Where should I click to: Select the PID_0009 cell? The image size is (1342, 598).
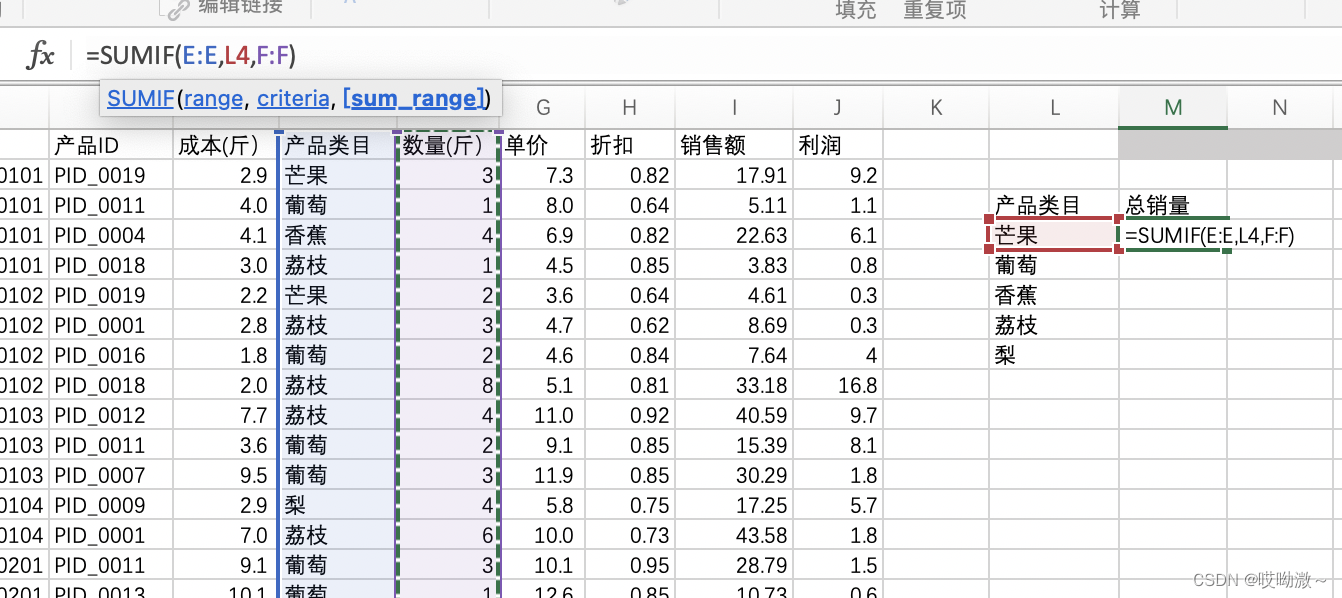111,505
